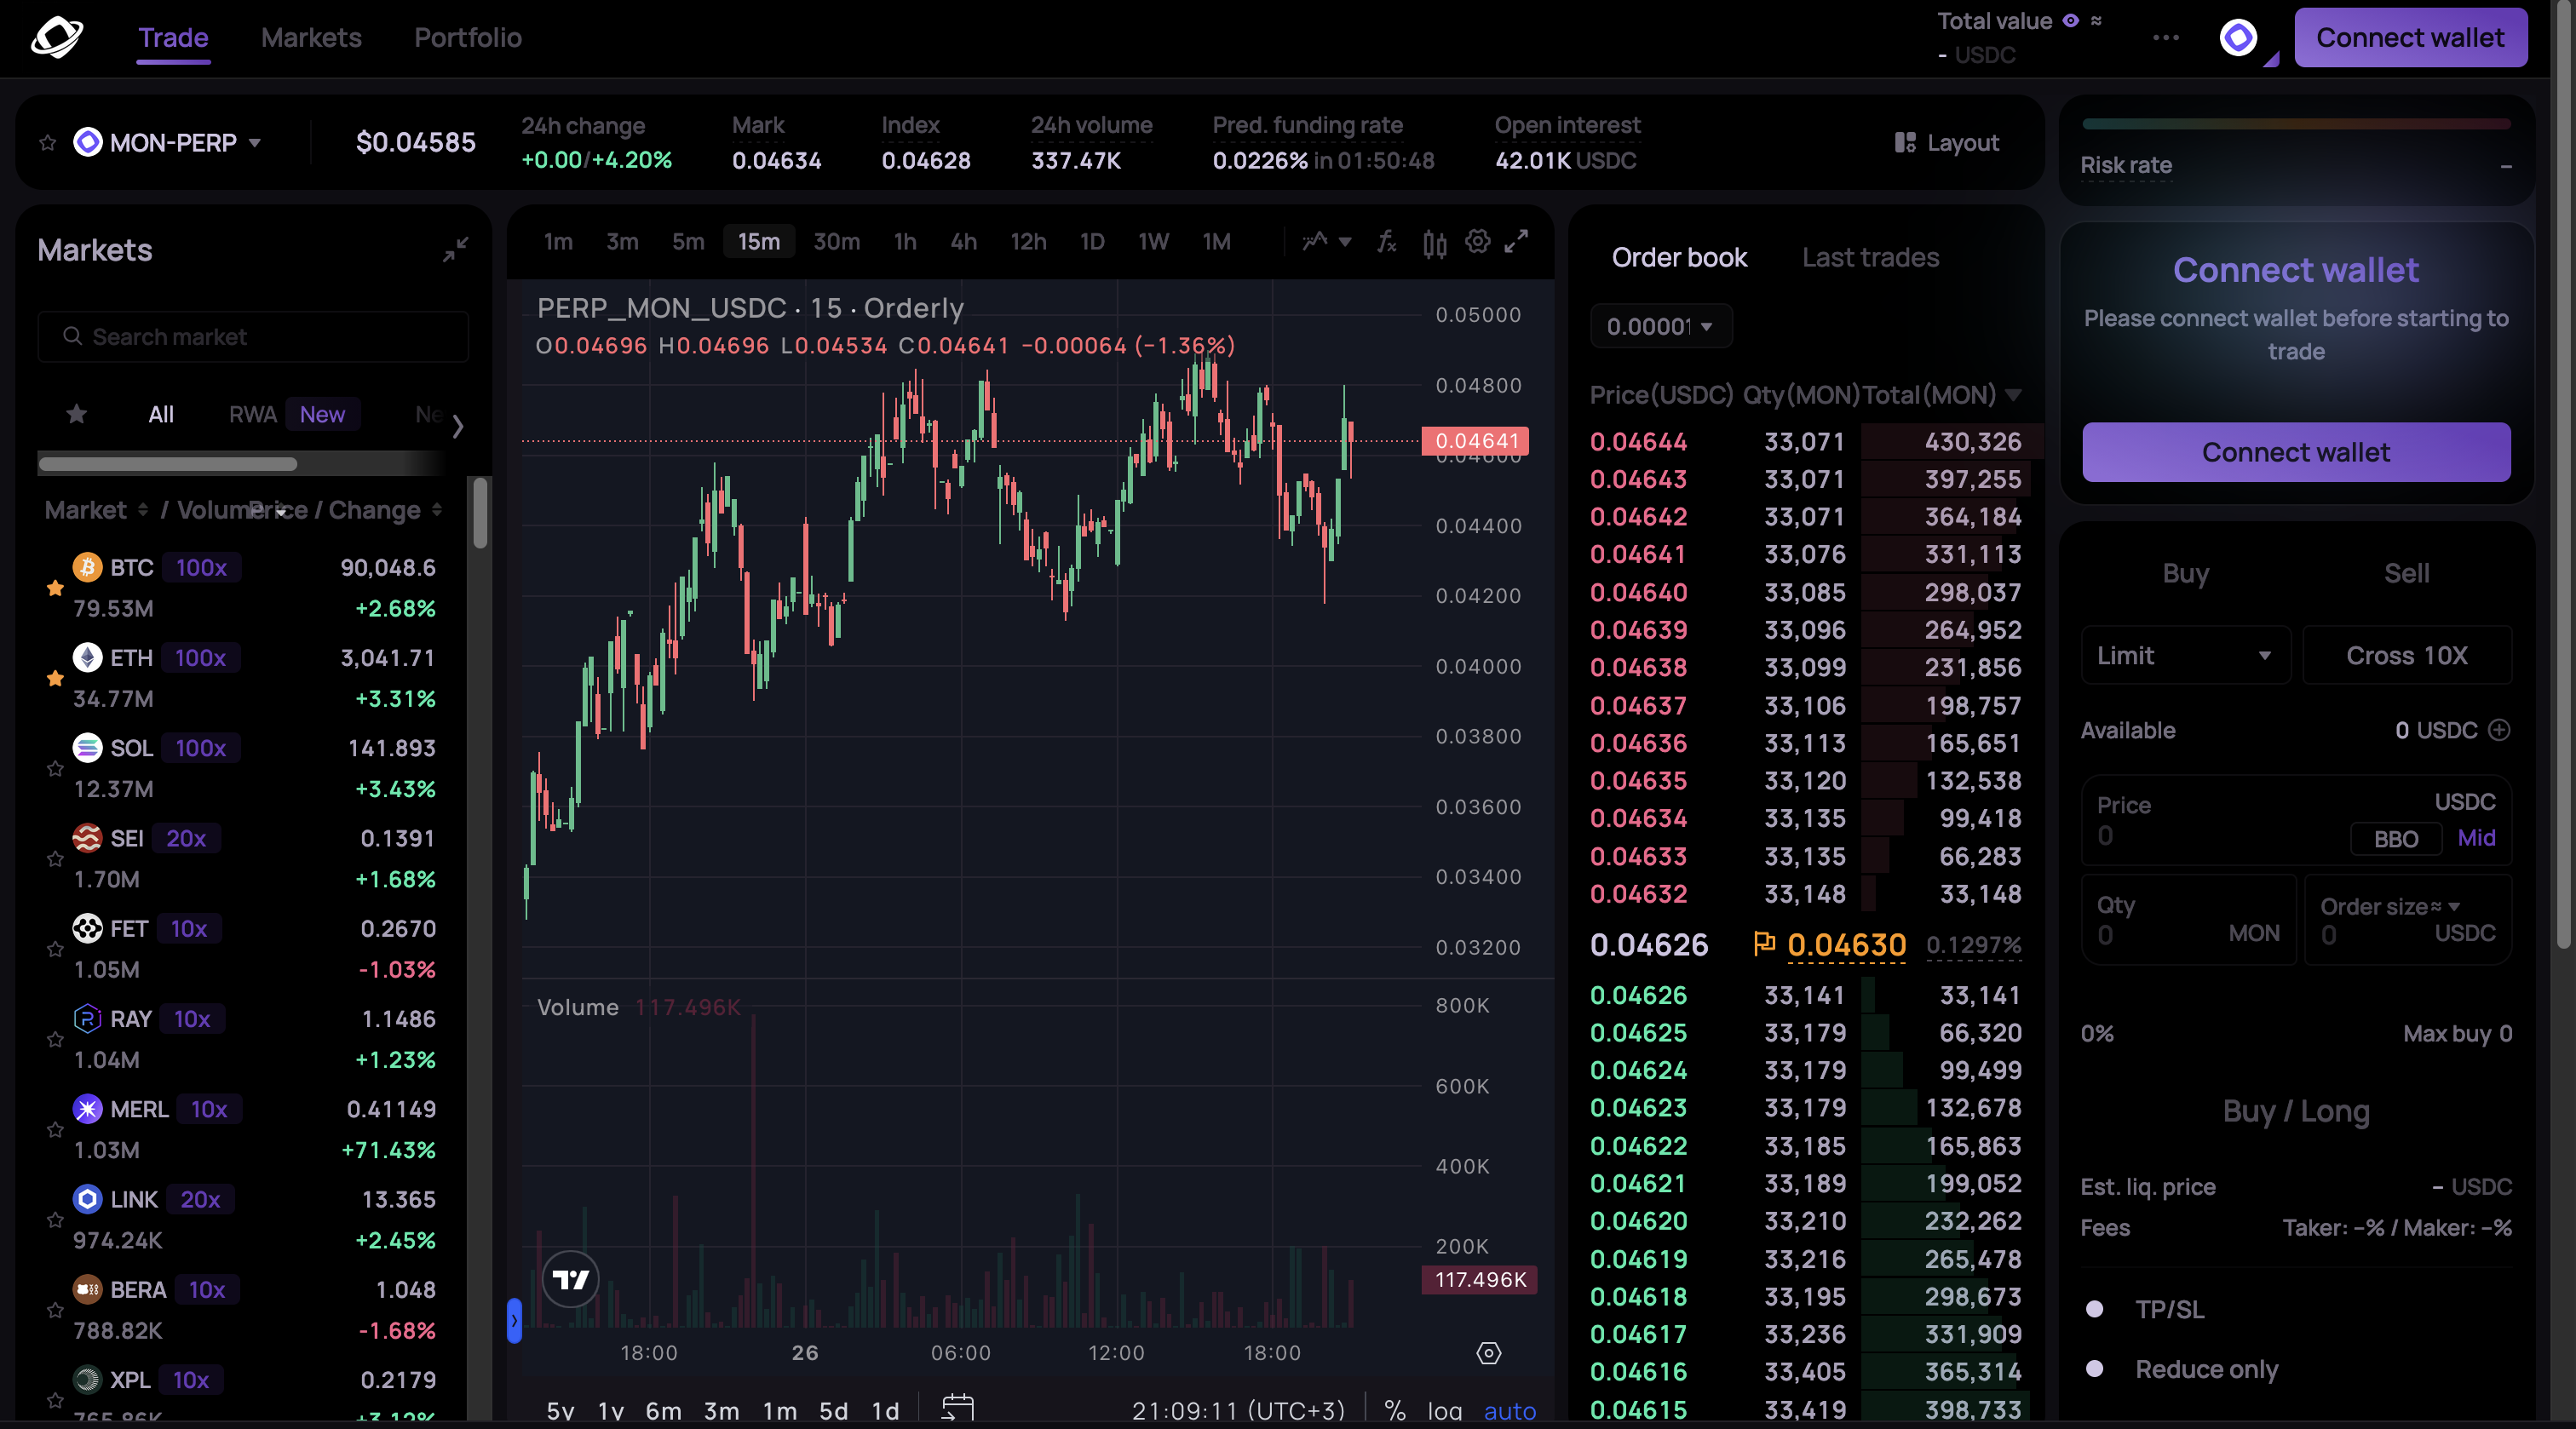This screenshot has height=1429, width=2576.
Task: Open the order book tick size dropdown
Action: [x=1660, y=326]
